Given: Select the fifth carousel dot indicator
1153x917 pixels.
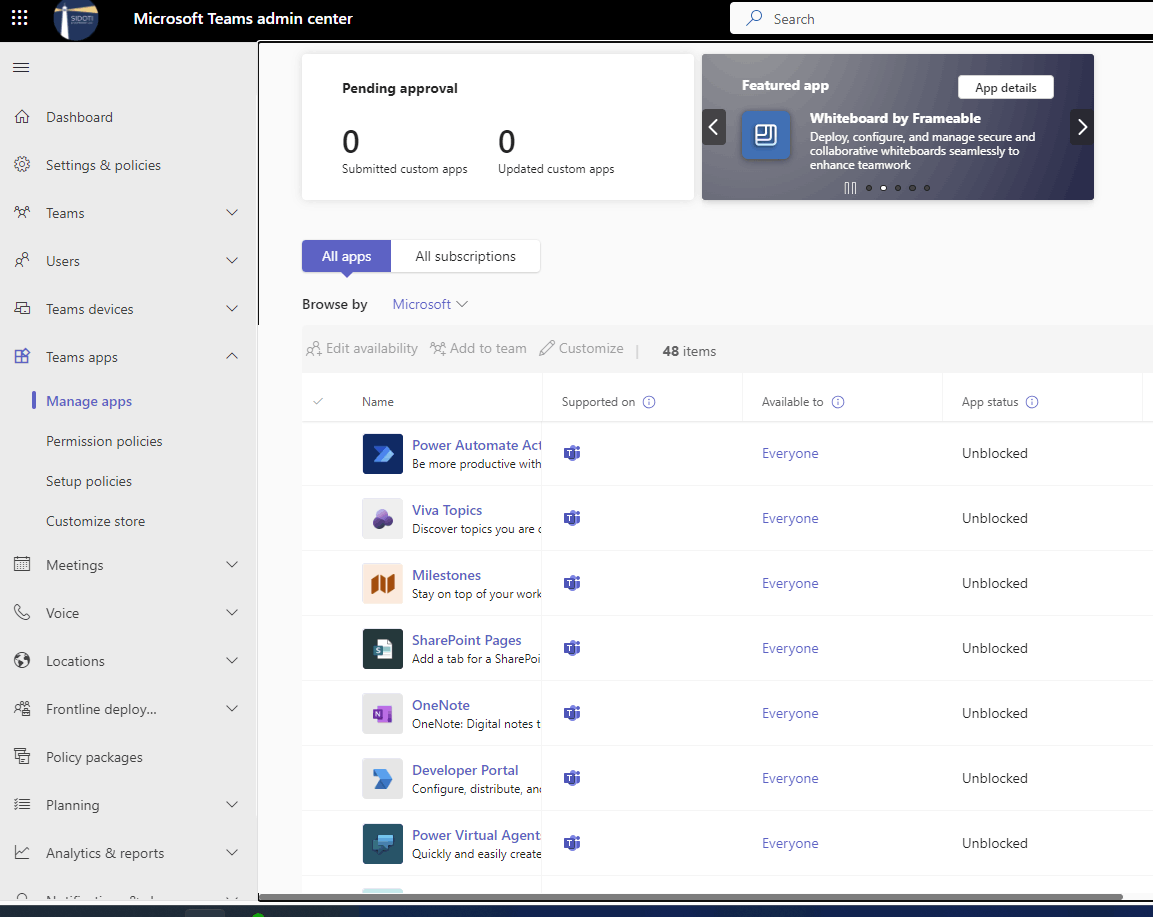Looking at the screenshot, I should tap(927, 188).
